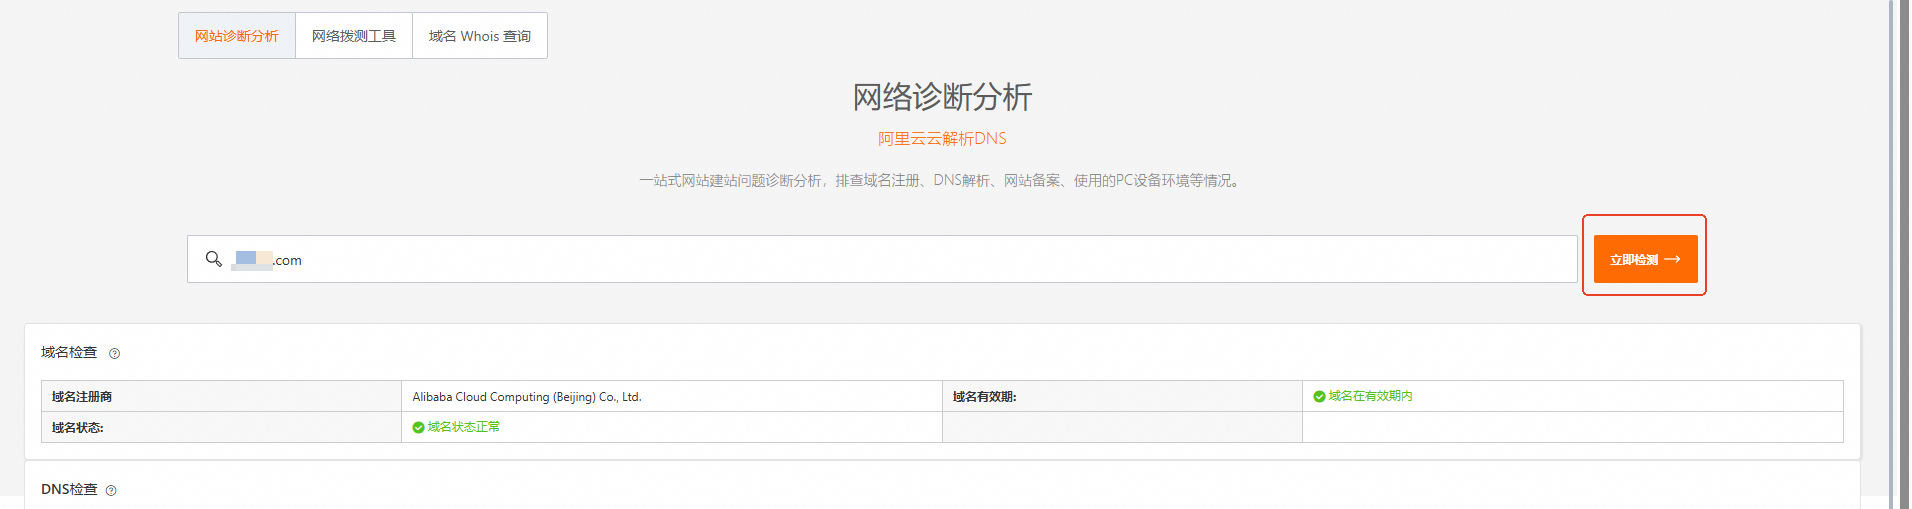This screenshot has height=509, width=1912.
Task: Click the help icon beside 域名检查
Action: (114, 353)
